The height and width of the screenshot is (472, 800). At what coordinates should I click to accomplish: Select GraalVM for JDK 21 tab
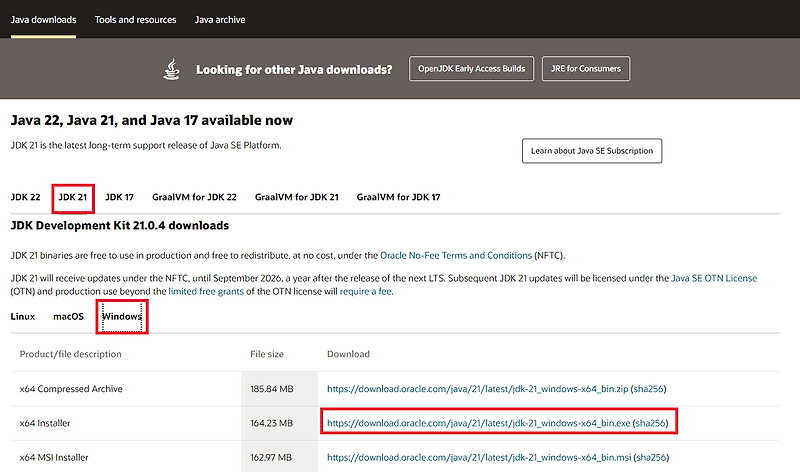point(297,197)
